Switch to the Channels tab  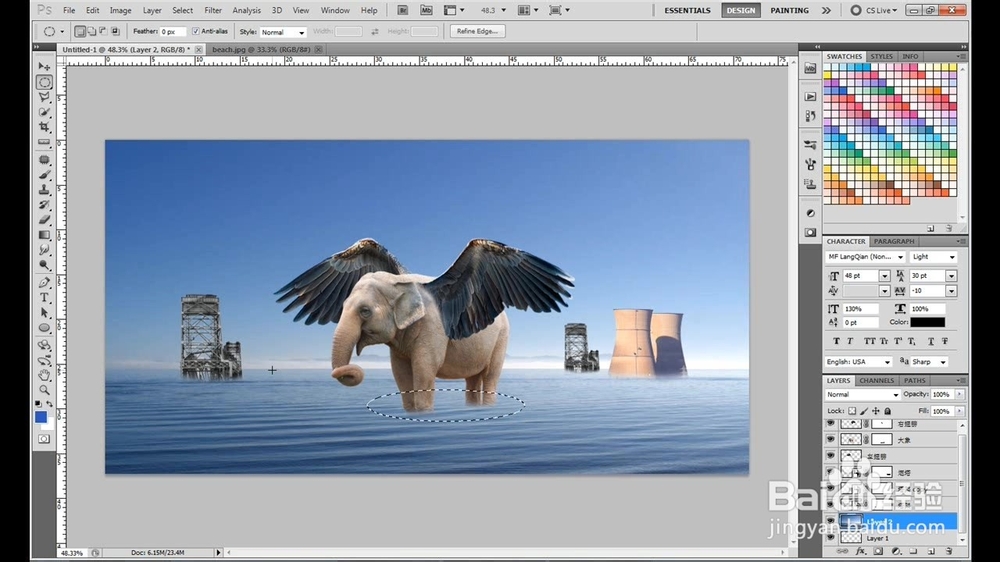pos(877,380)
